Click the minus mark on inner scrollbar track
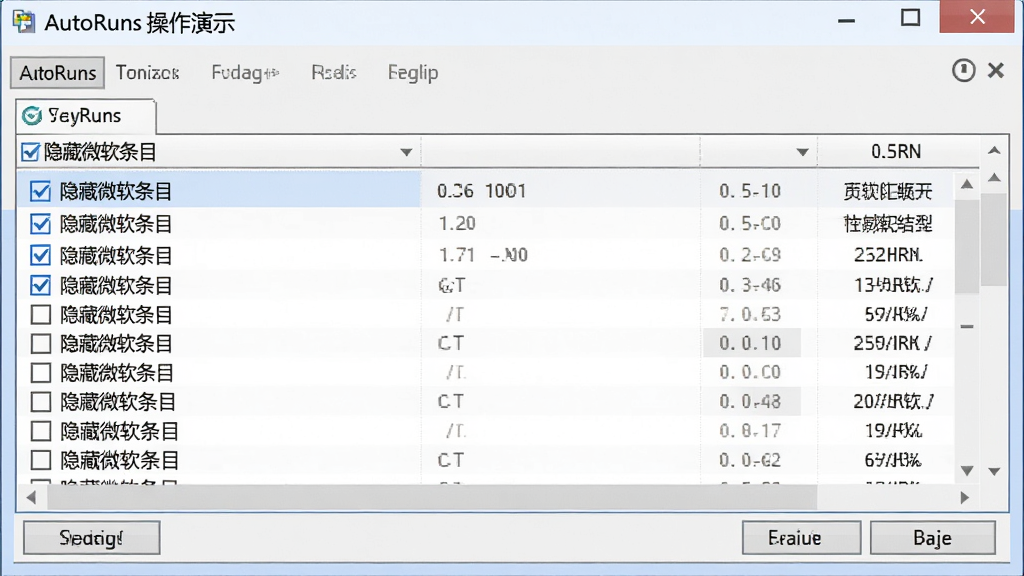Screen dimensions: 1024x576 click(967, 327)
